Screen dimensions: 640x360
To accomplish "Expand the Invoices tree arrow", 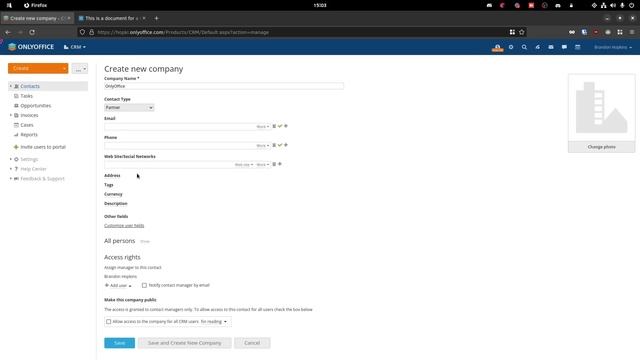I will tap(11, 116).
